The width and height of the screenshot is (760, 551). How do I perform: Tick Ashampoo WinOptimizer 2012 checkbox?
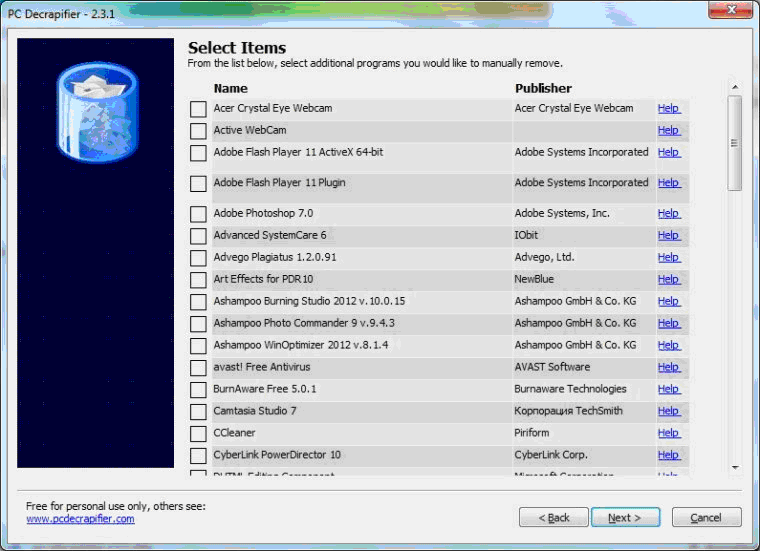[x=198, y=346]
